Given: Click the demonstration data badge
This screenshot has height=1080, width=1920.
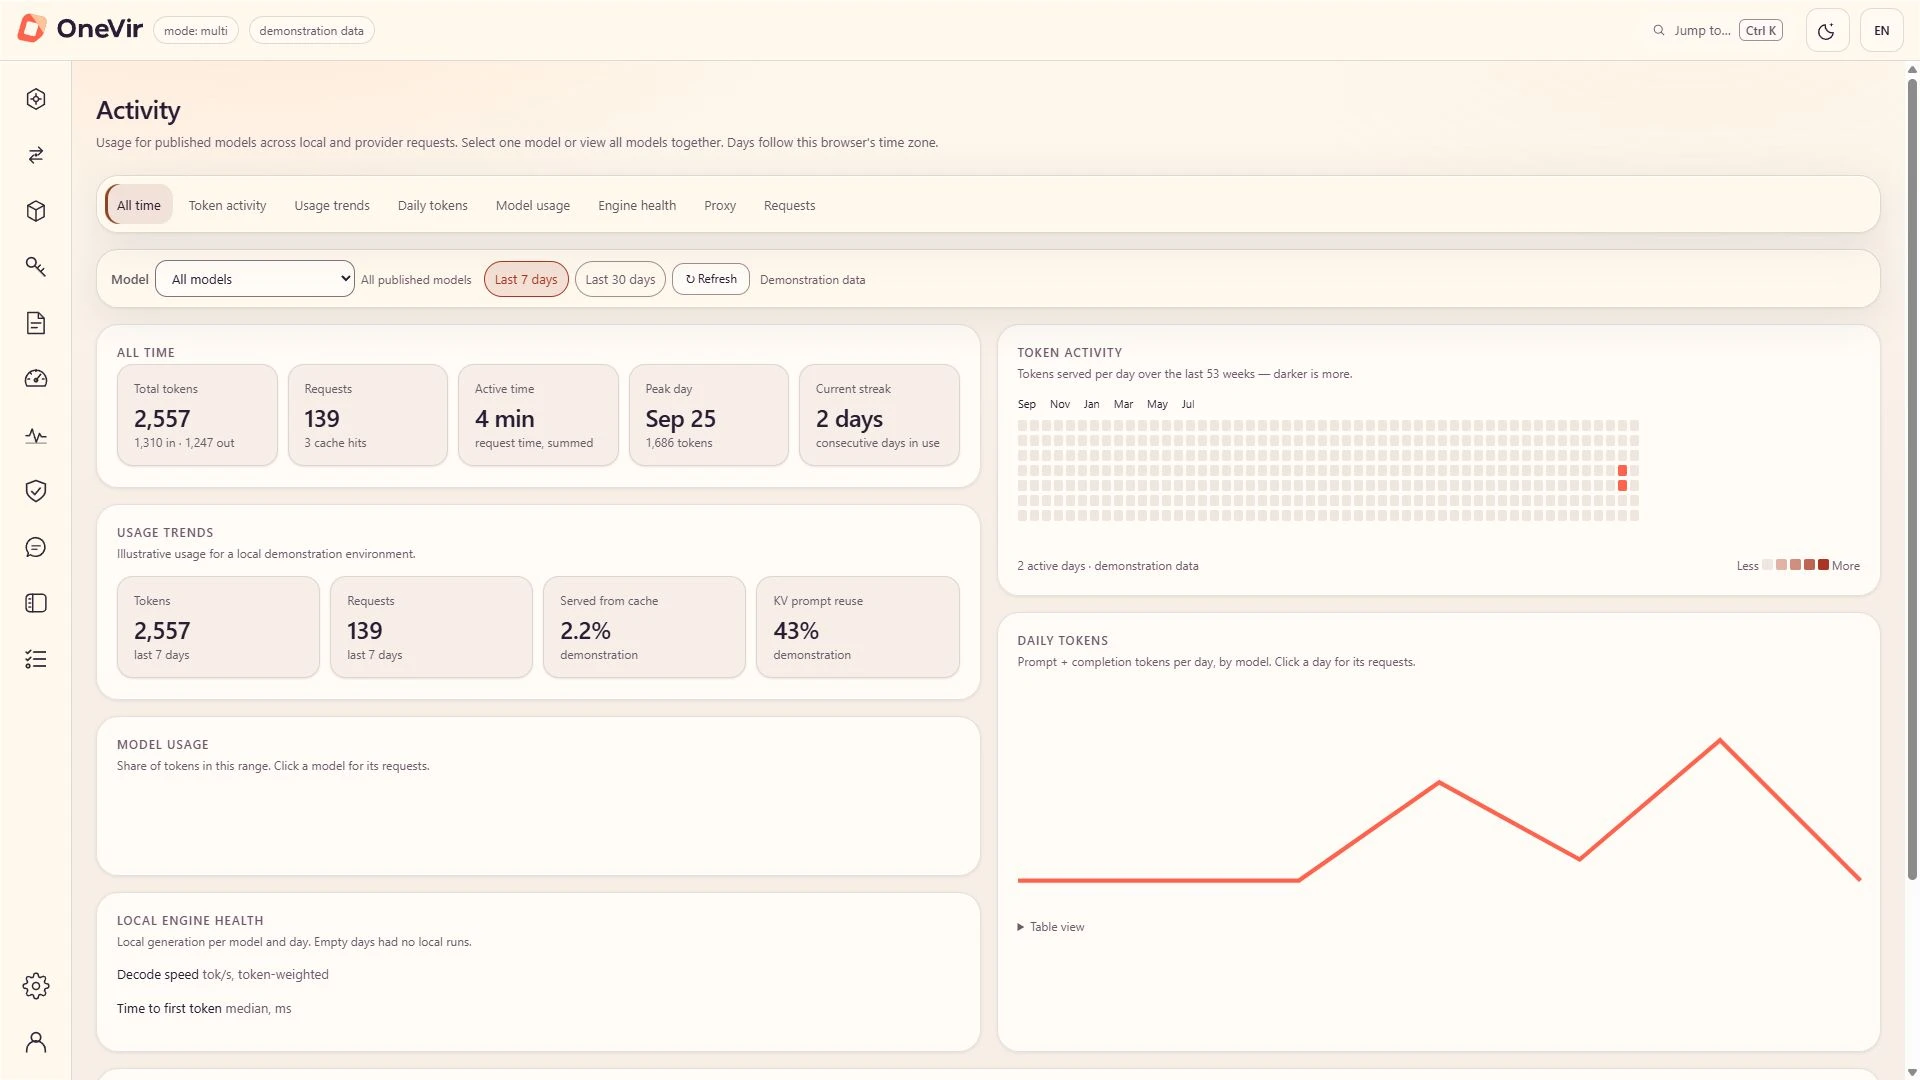Looking at the screenshot, I should [311, 31].
